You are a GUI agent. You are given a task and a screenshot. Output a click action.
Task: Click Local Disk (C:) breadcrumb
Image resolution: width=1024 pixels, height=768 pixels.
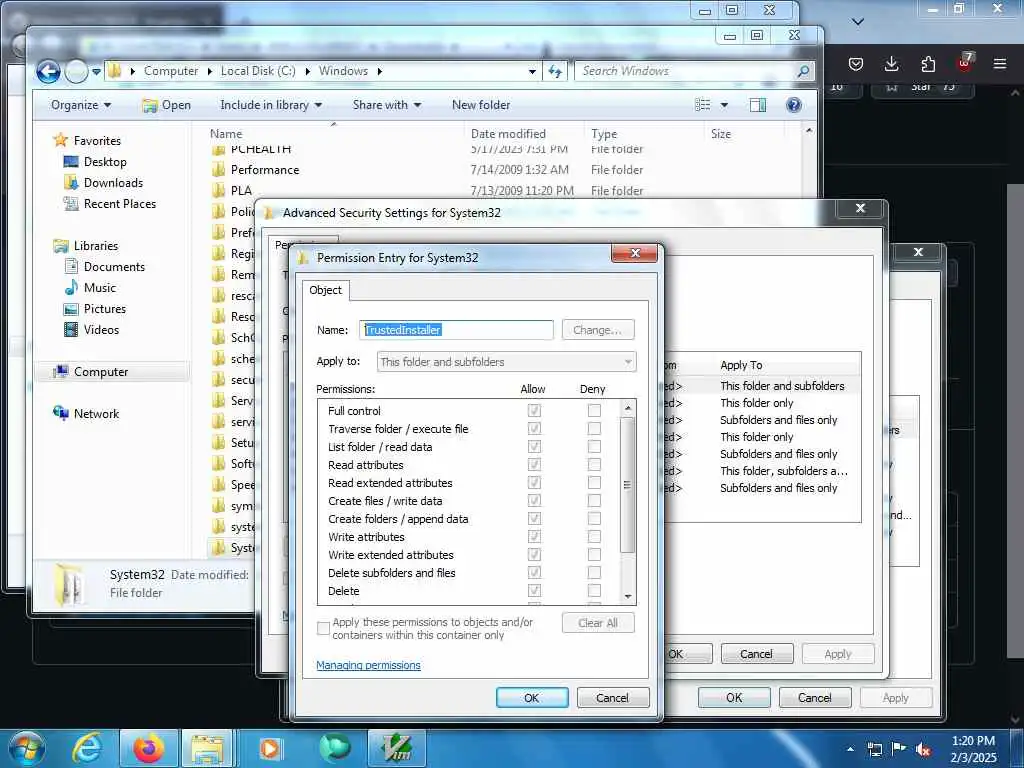[x=258, y=71]
